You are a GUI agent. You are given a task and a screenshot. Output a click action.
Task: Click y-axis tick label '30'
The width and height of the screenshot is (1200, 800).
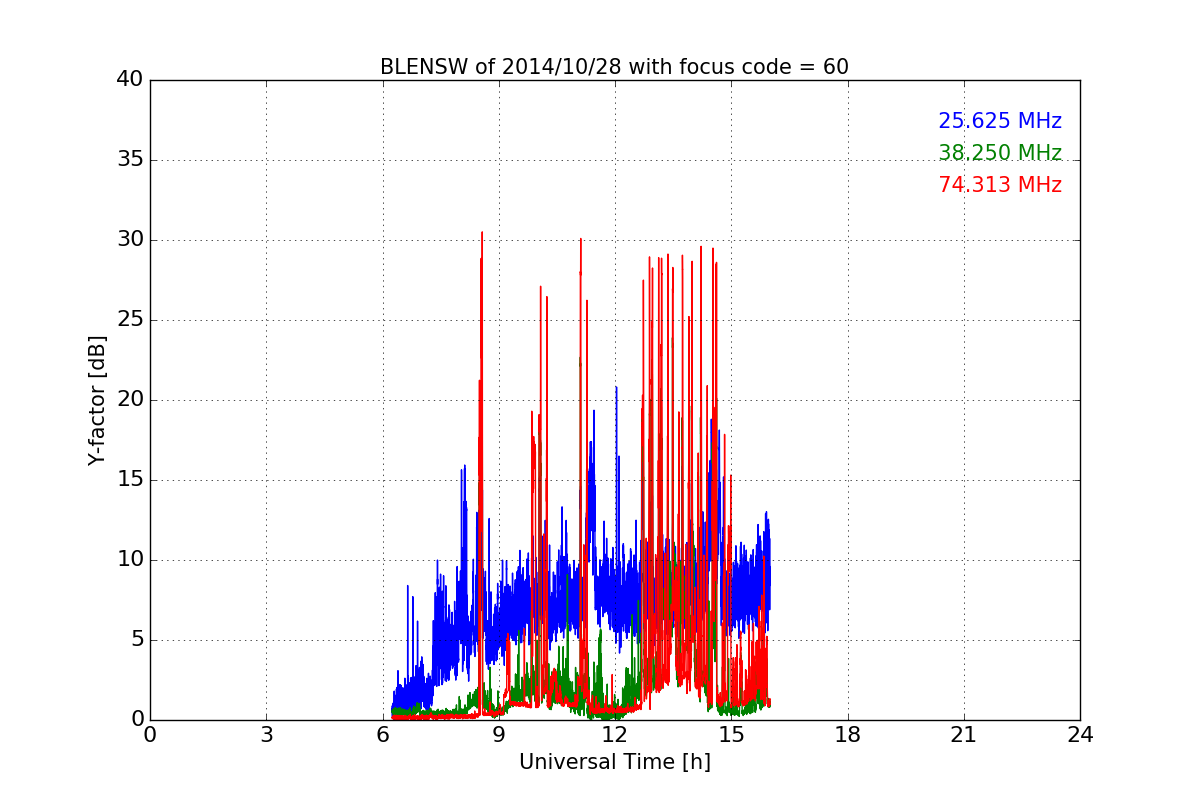pyautogui.click(x=130, y=240)
